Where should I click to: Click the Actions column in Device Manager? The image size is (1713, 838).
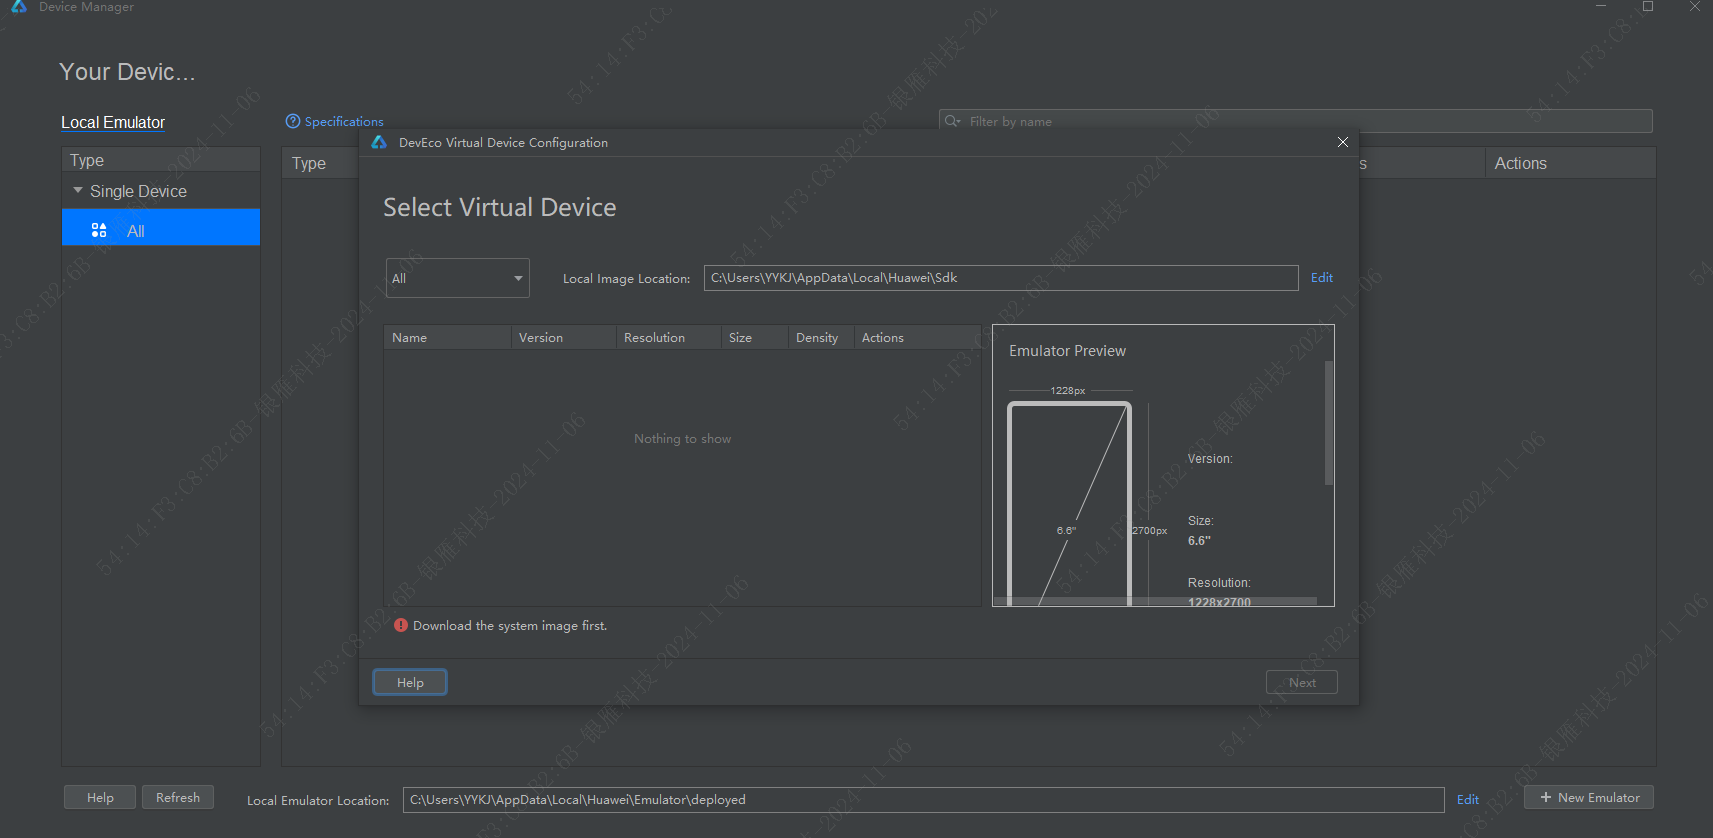pyautogui.click(x=1570, y=163)
